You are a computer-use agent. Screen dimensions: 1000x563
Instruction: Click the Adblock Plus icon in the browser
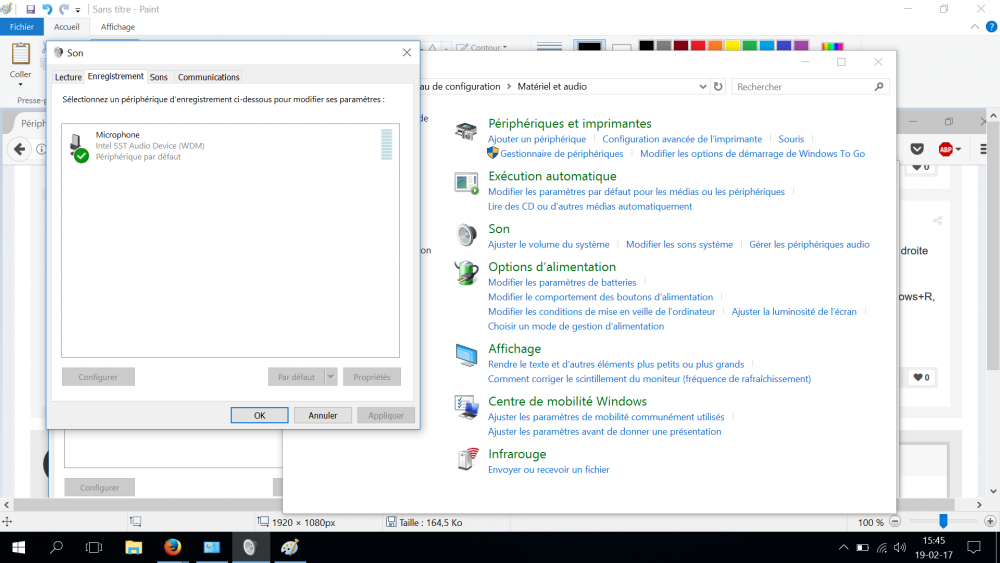[946, 149]
